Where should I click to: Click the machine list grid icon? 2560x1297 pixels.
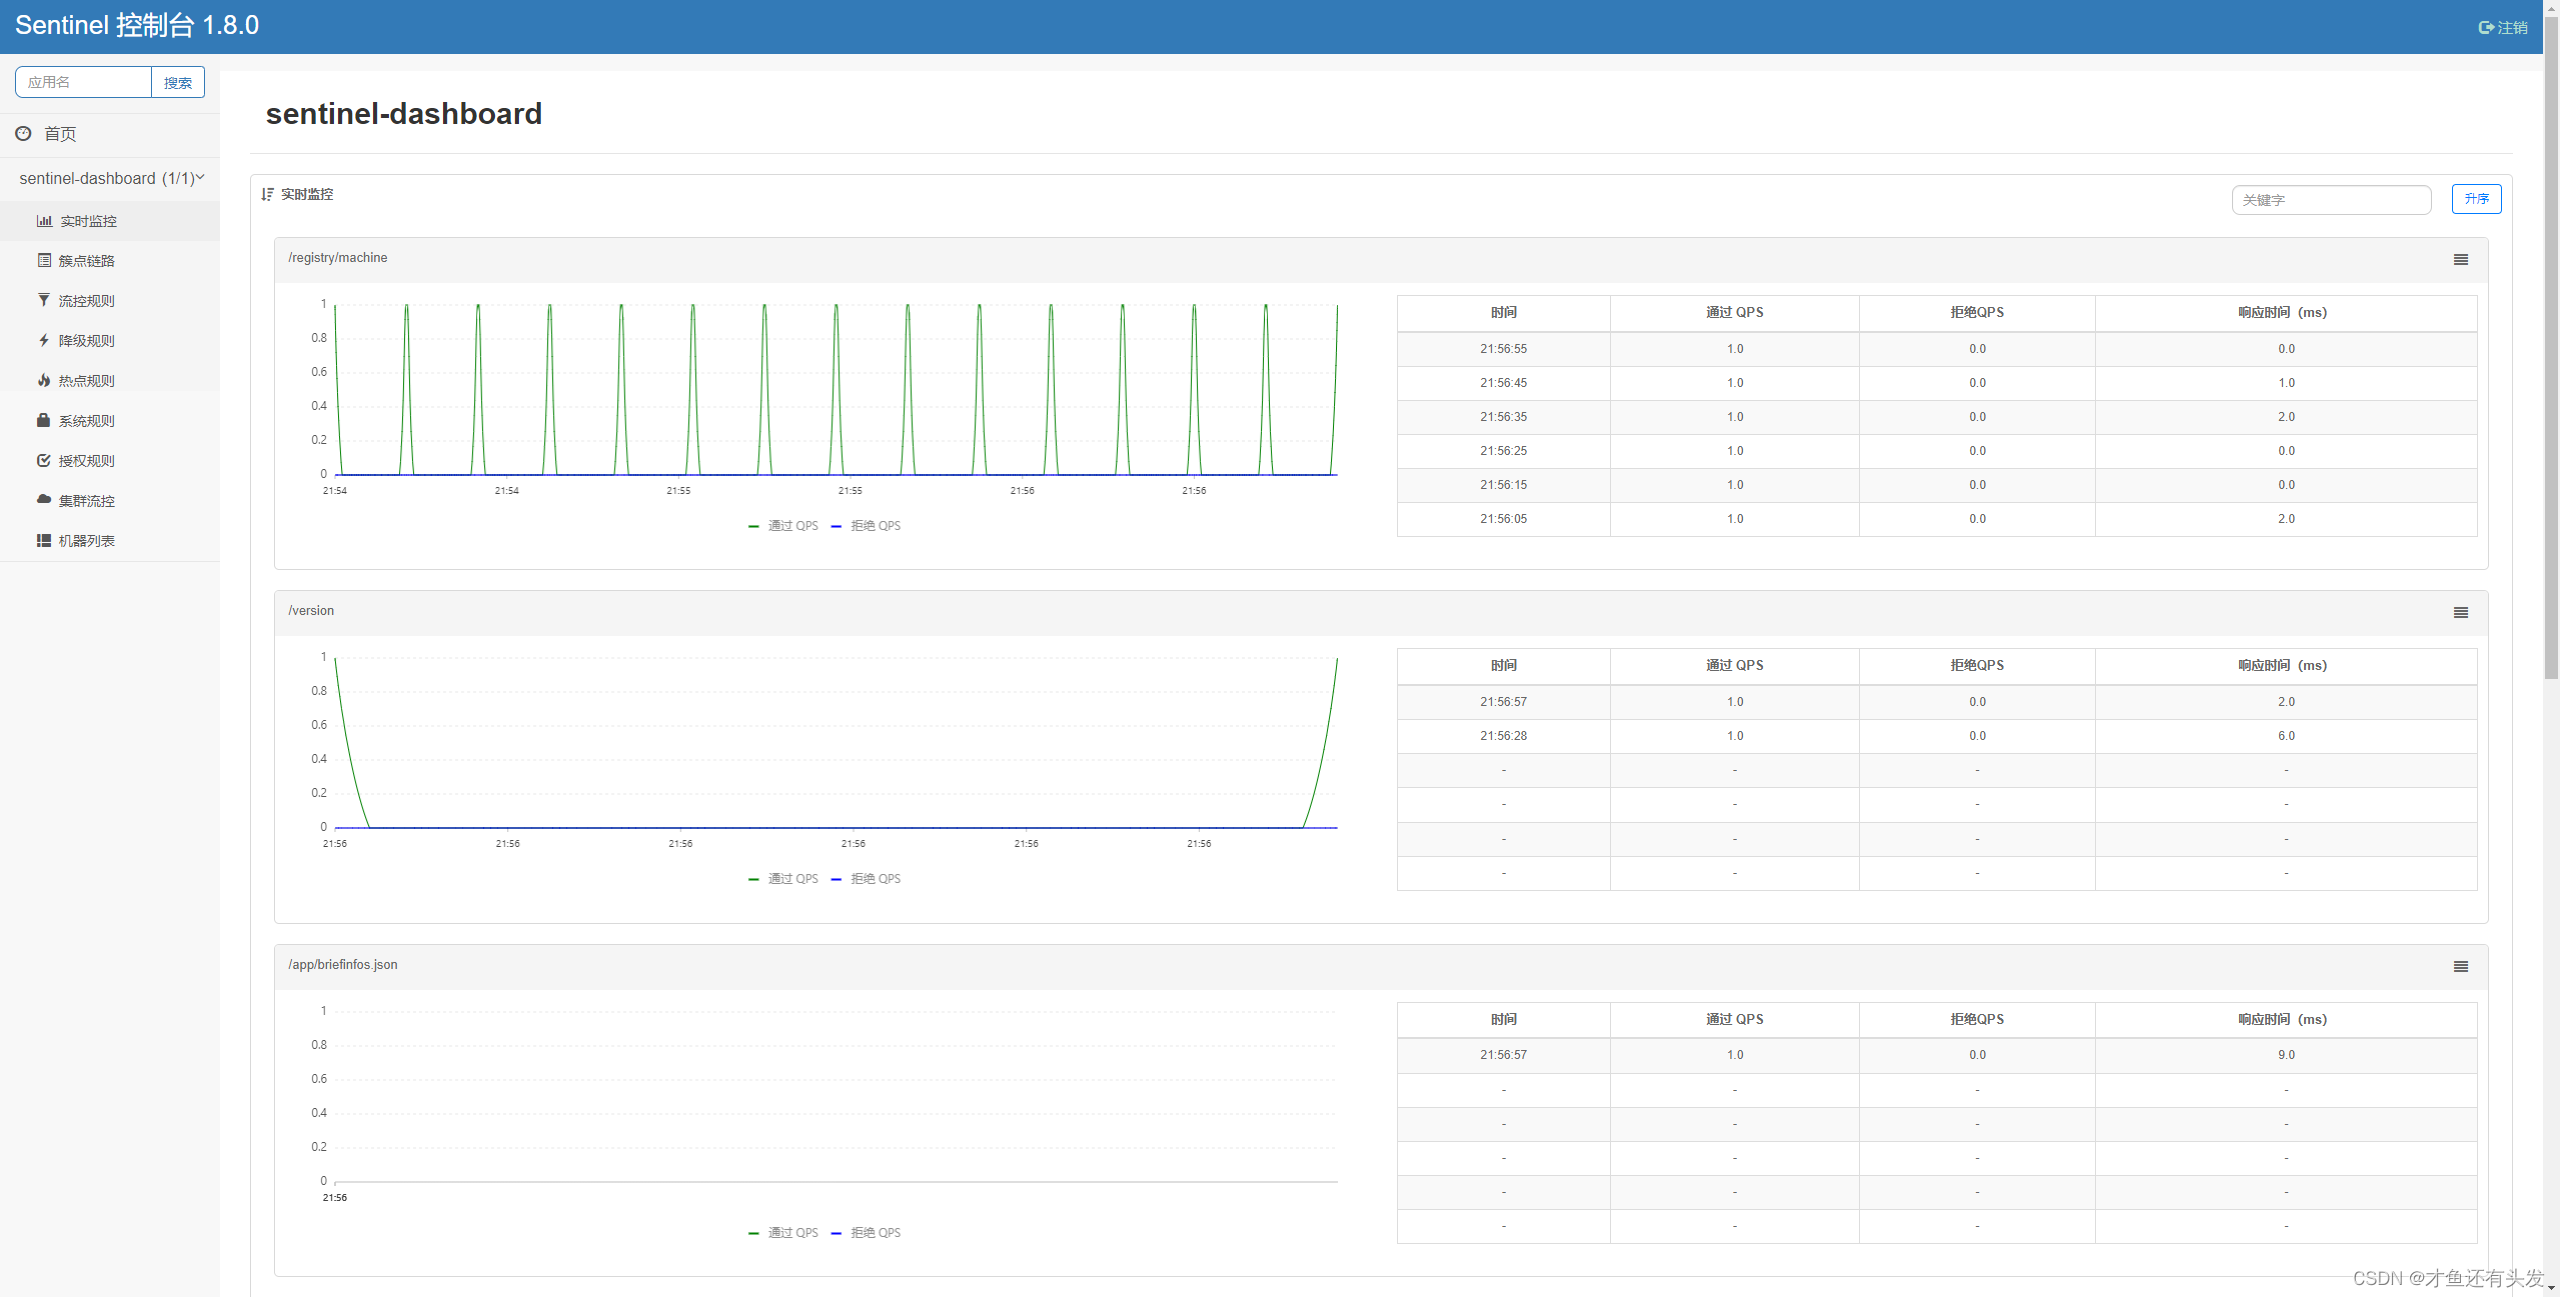(x=44, y=540)
